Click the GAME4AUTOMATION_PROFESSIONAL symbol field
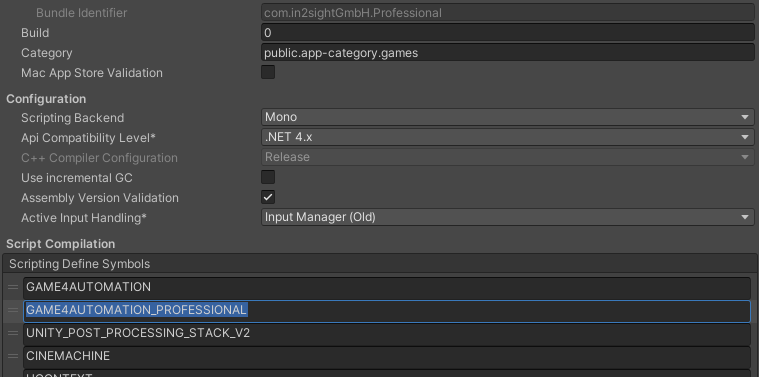Viewport: 759px width, 377px height. click(387, 311)
